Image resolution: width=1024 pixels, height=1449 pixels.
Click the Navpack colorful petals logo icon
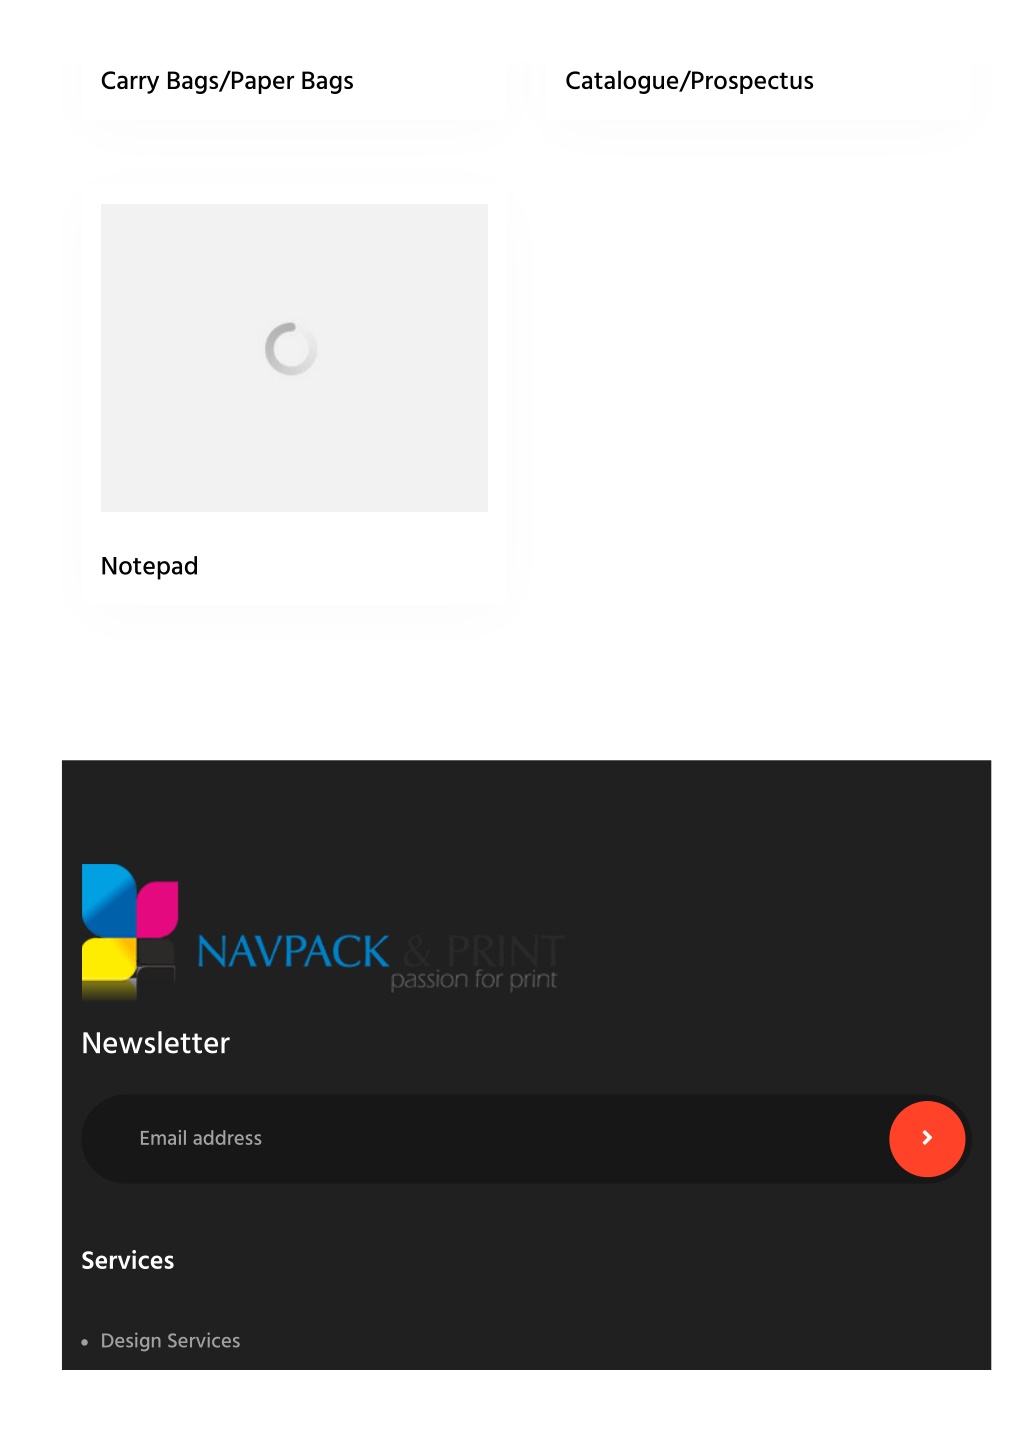click(130, 932)
